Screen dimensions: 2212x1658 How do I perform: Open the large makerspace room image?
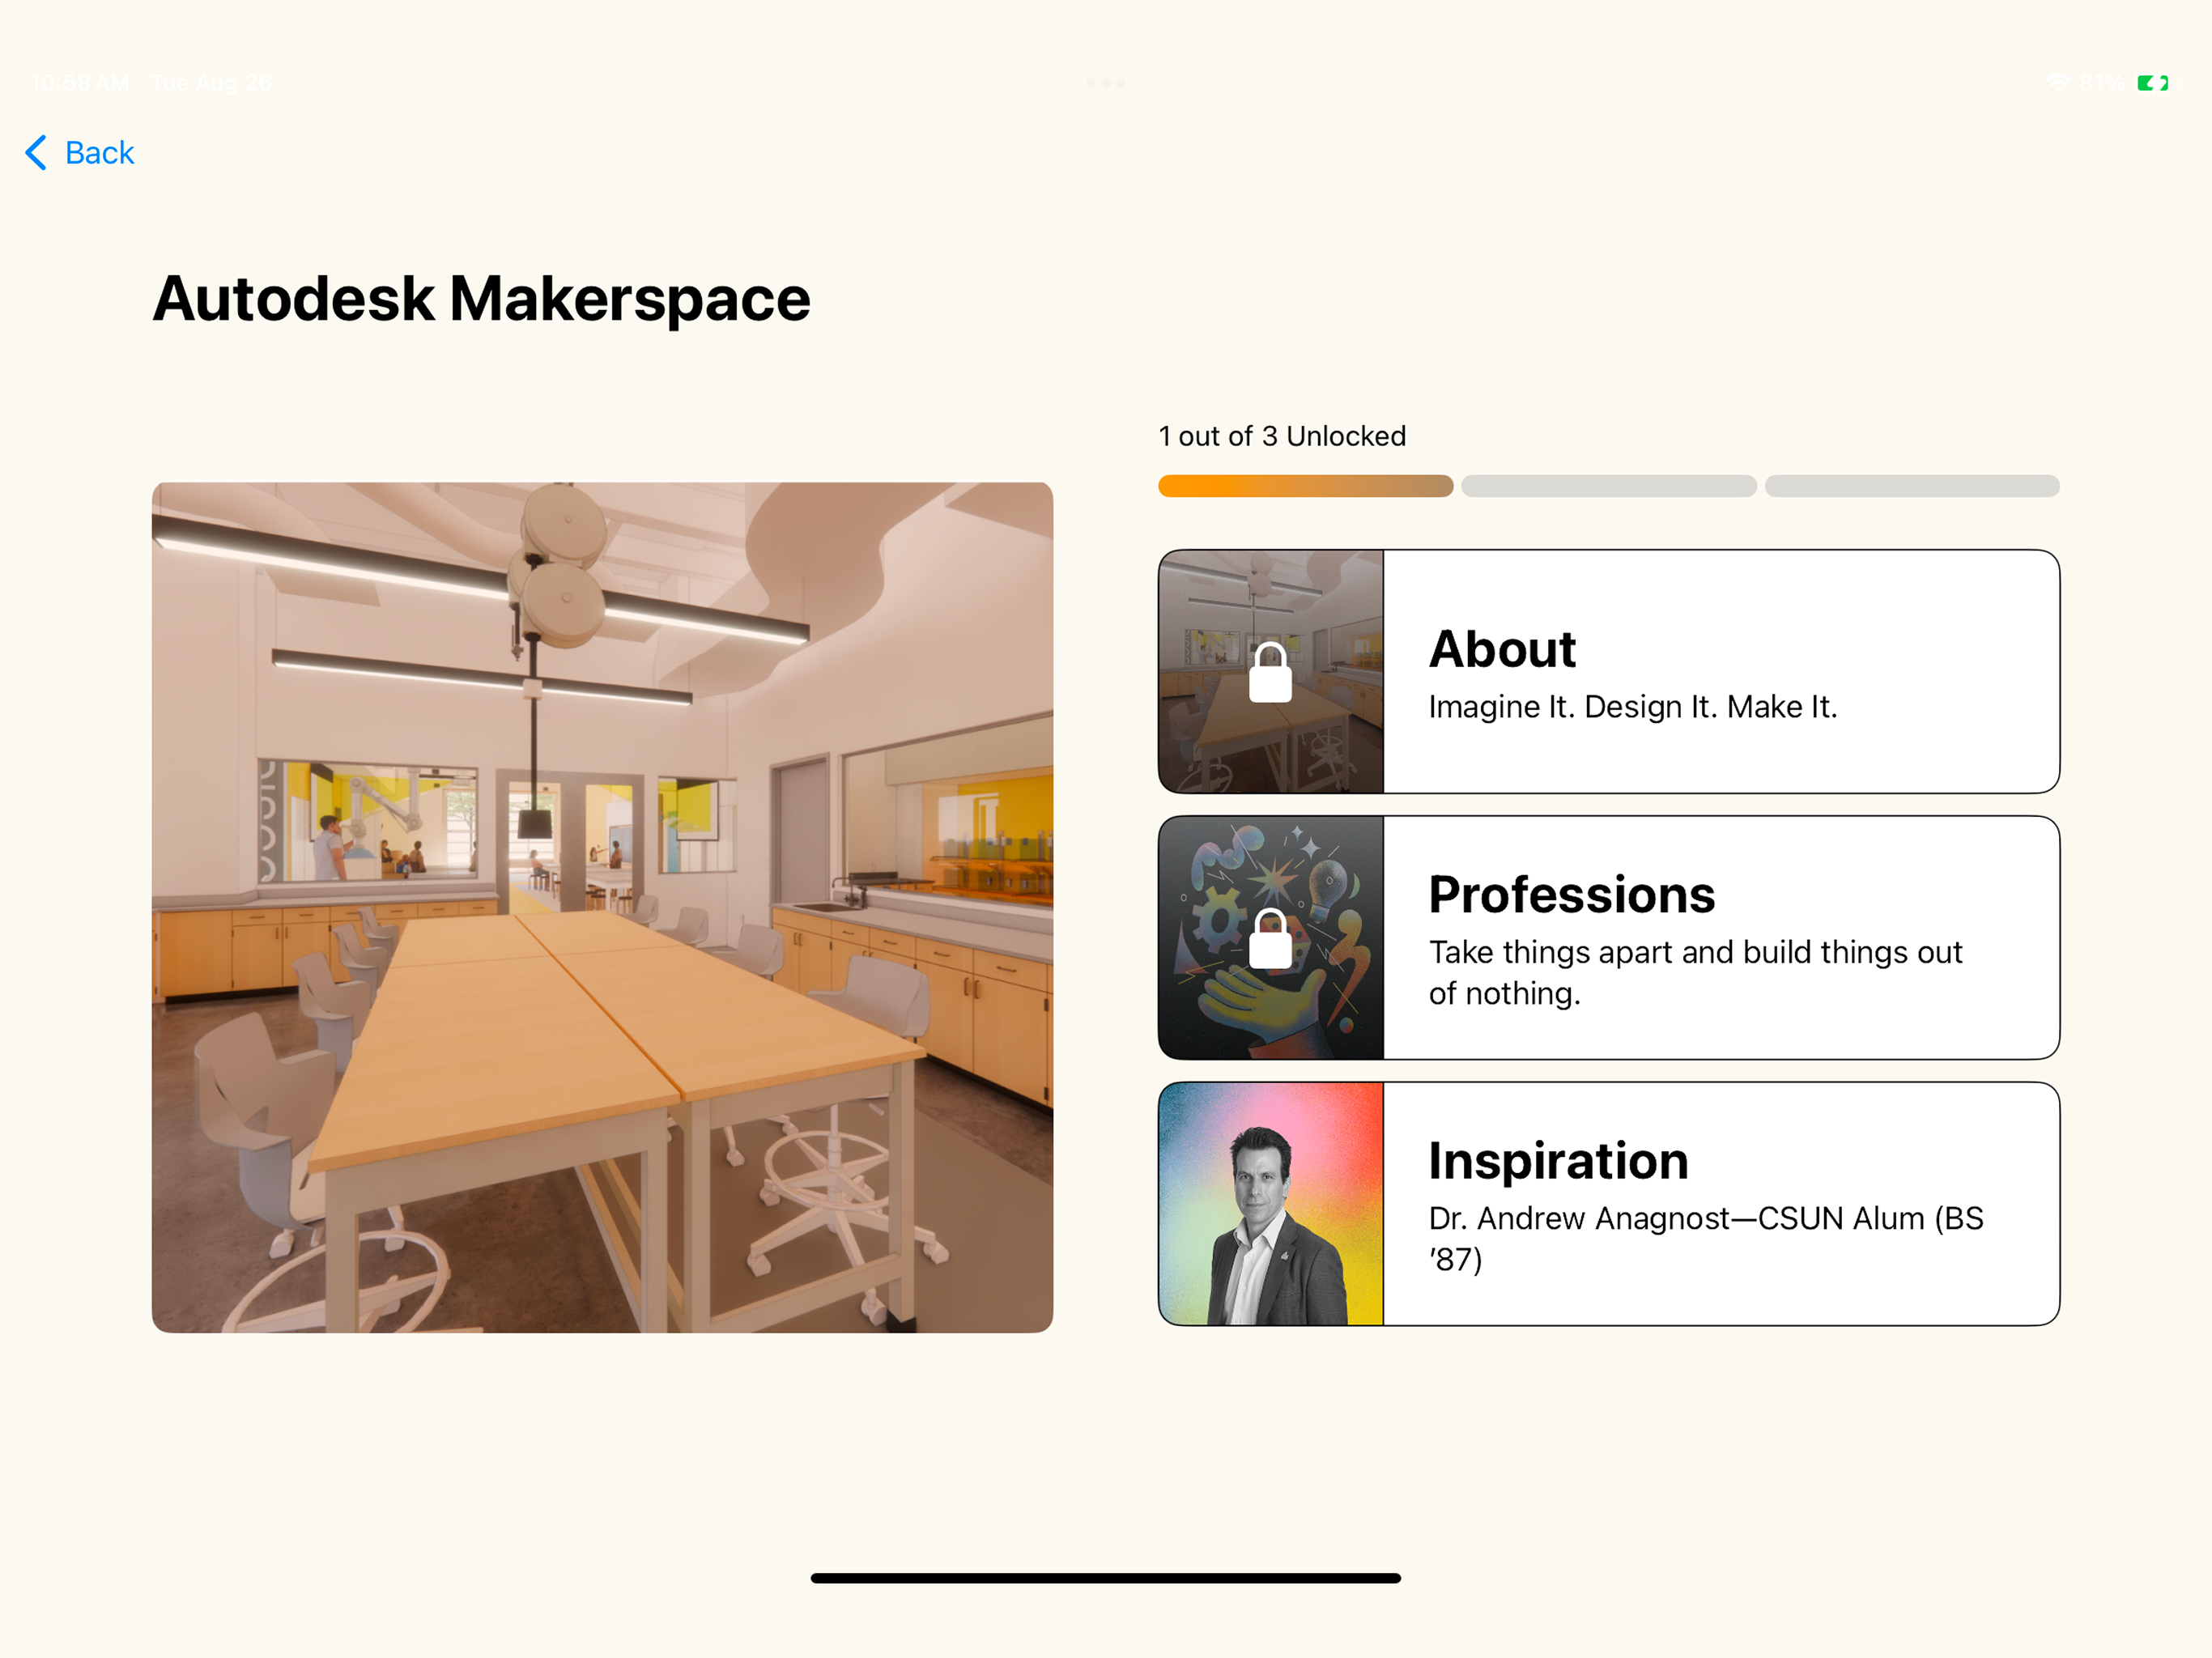(x=602, y=907)
